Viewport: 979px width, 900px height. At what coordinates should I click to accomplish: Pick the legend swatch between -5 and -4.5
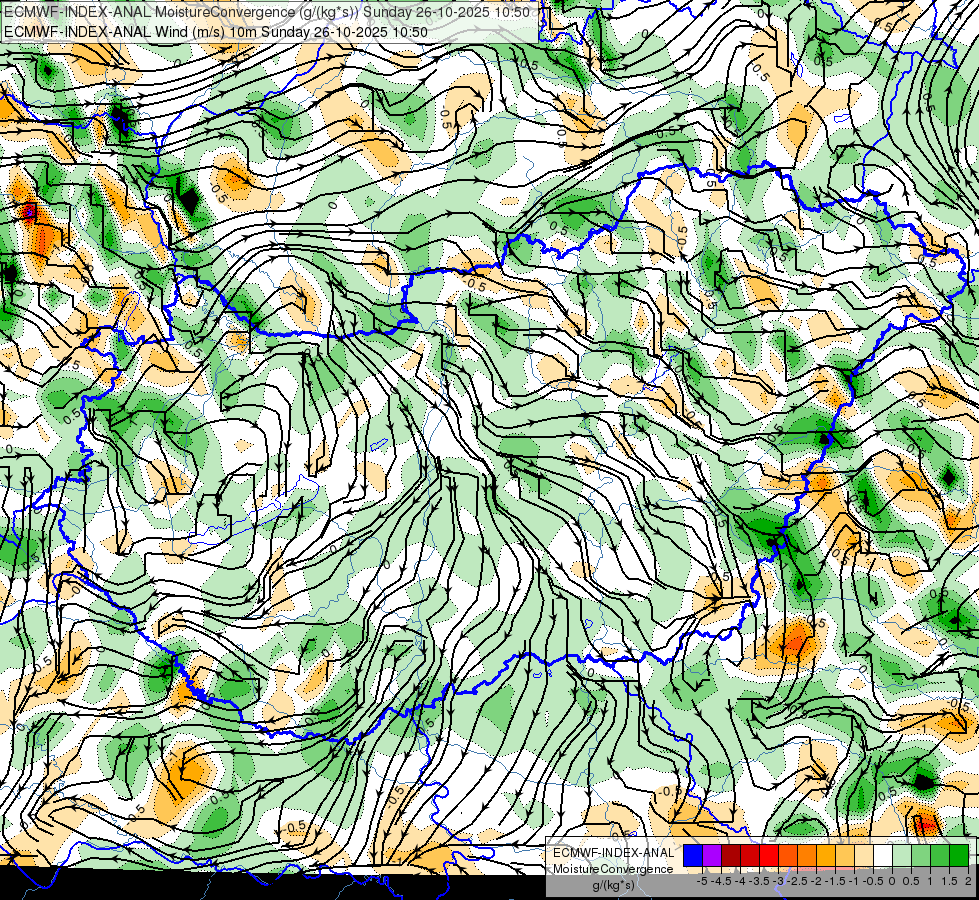pos(712,855)
